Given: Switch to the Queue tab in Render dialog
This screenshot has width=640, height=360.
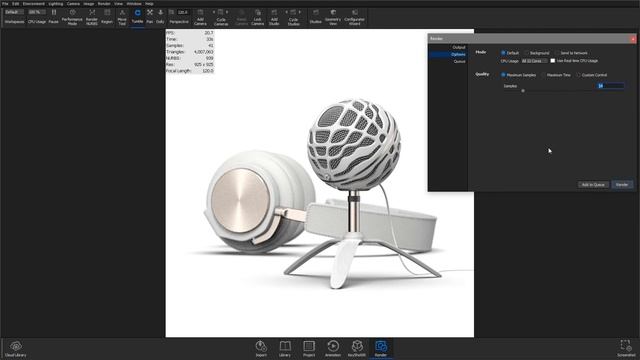Looking at the screenshot, I should point(447,61).
